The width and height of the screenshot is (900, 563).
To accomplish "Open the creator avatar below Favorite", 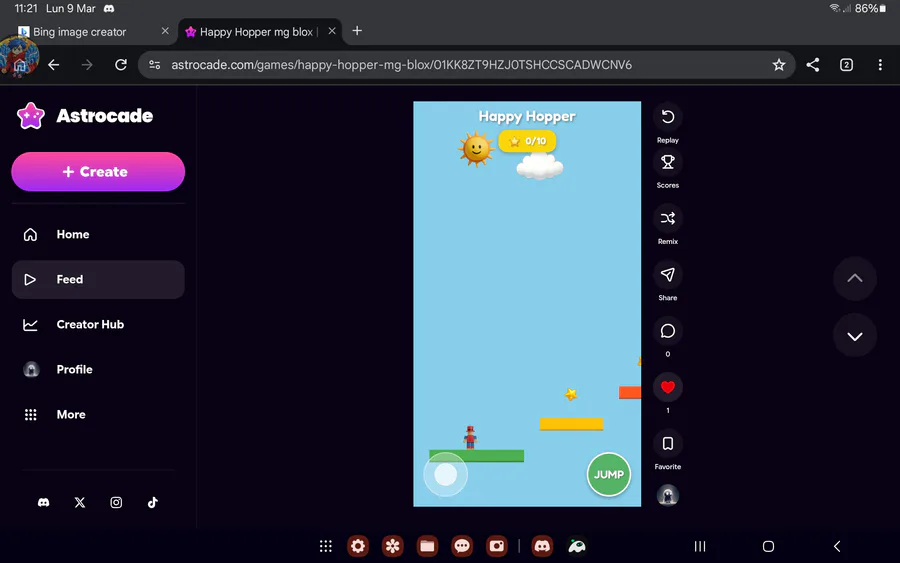I will pos(668,495).
